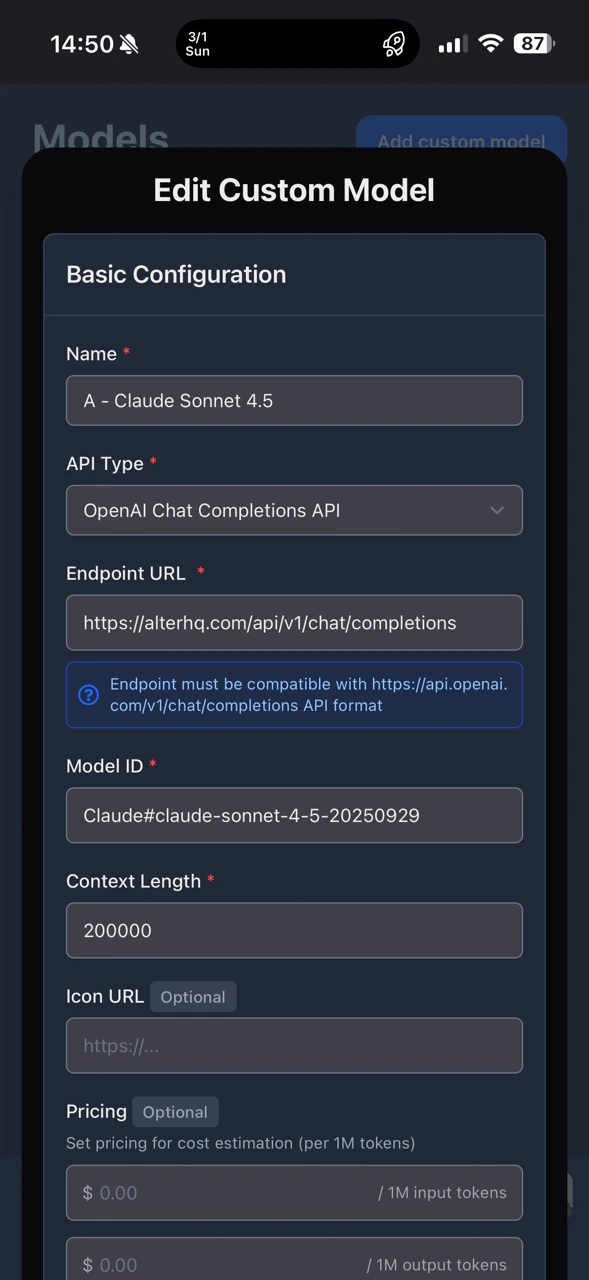
Task: Tap the battery indicator showing 87
Action: (x=532, y=43)
